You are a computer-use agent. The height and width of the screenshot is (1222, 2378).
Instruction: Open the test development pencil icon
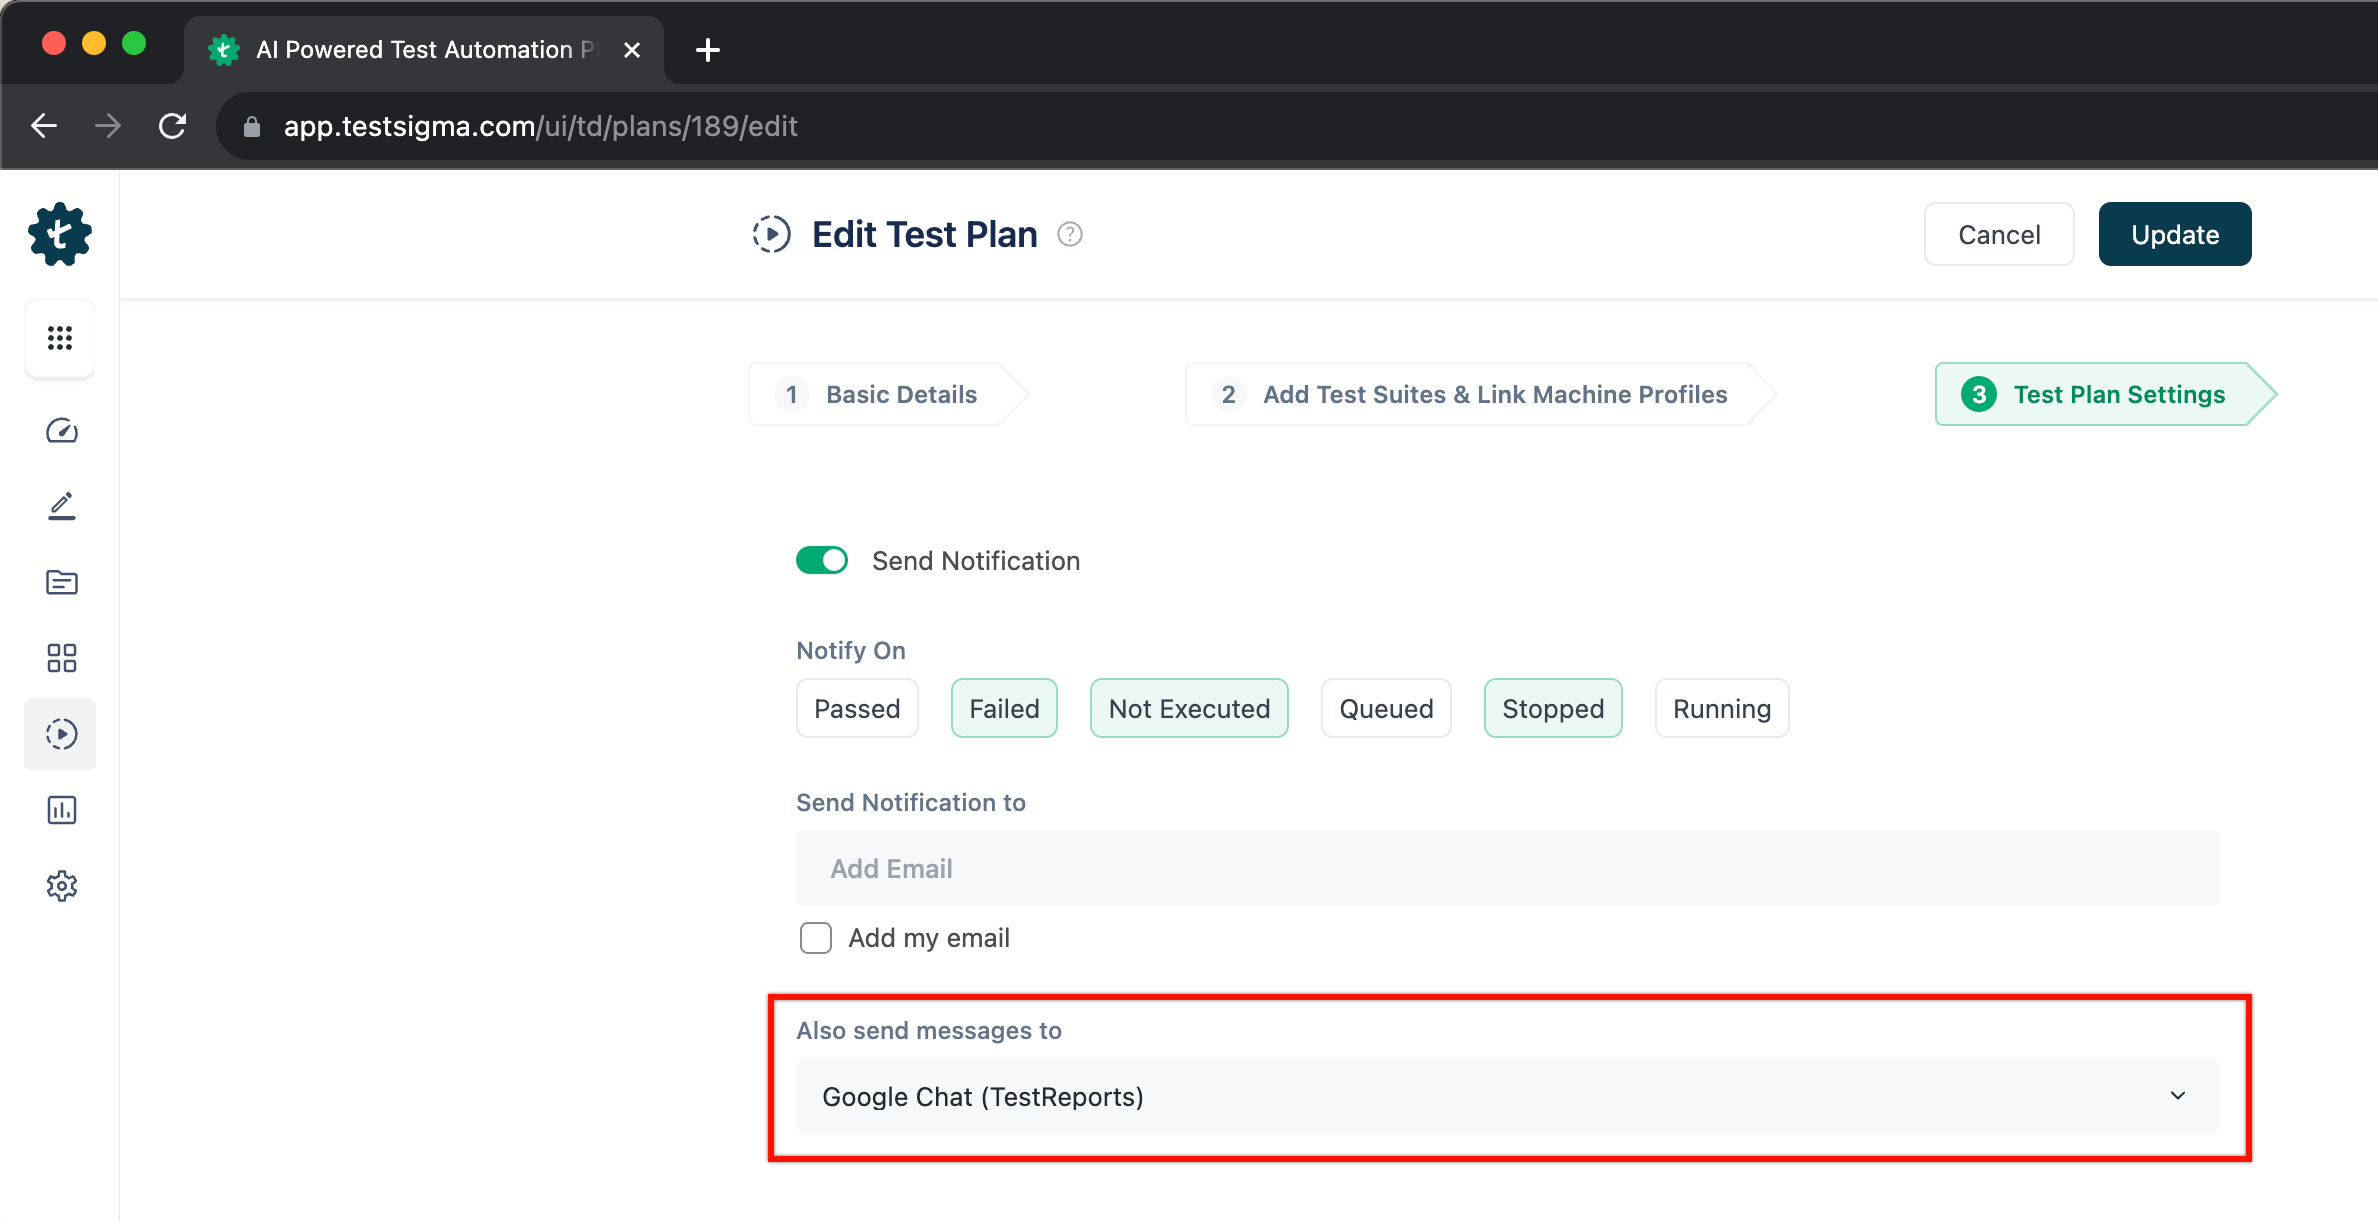(x=61, y=506)
